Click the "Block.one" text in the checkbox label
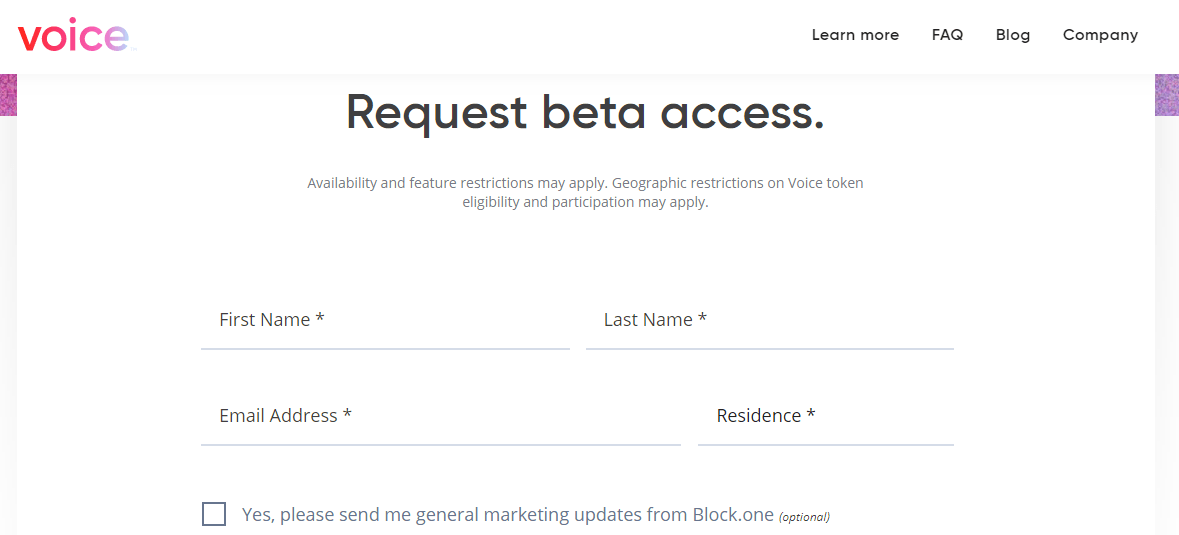Viewport: 1179px width, 535px height. tap(733, 515)
